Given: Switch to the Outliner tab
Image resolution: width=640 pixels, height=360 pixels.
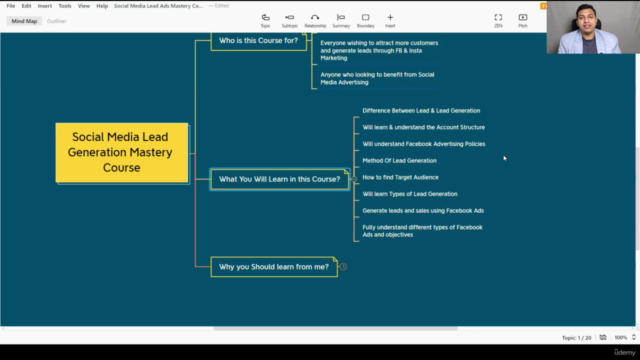Looking at the screenshot, I should 56,21.
